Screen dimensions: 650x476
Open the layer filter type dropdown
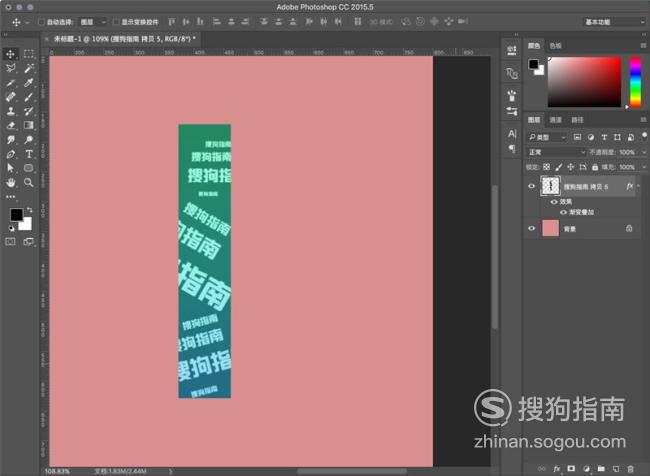[x=547, y=137]
